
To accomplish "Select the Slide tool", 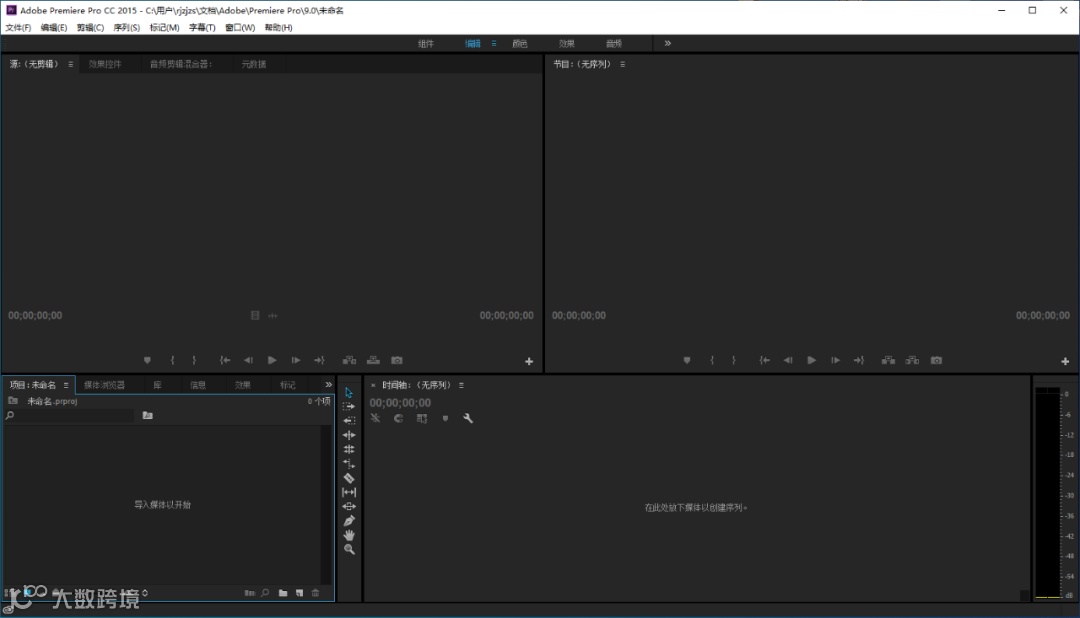I will point(349,506).
